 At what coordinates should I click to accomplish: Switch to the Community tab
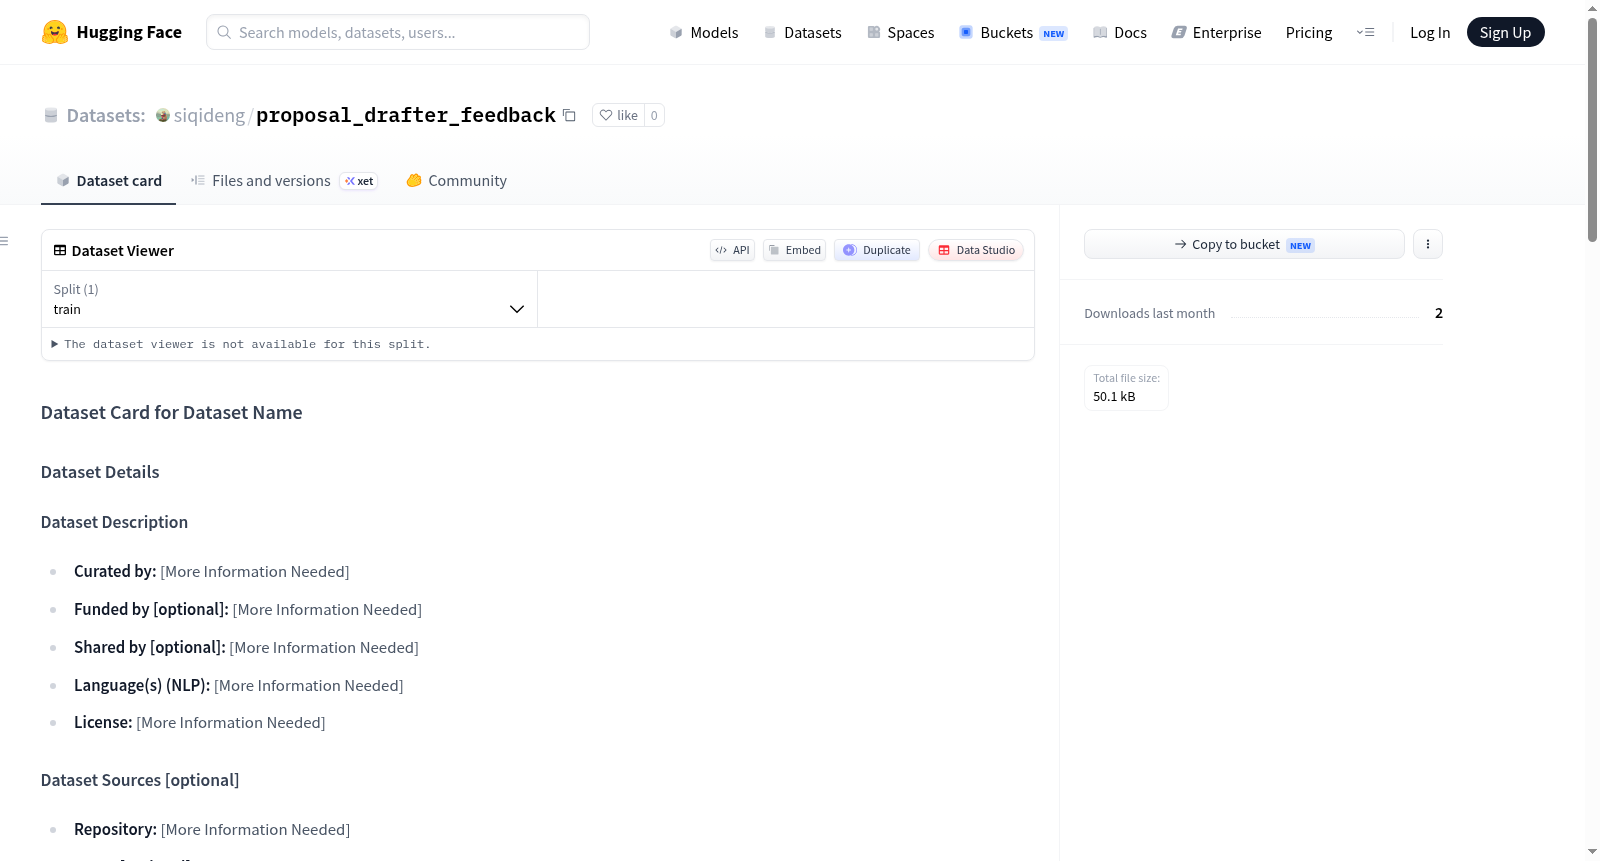[456, 181]
